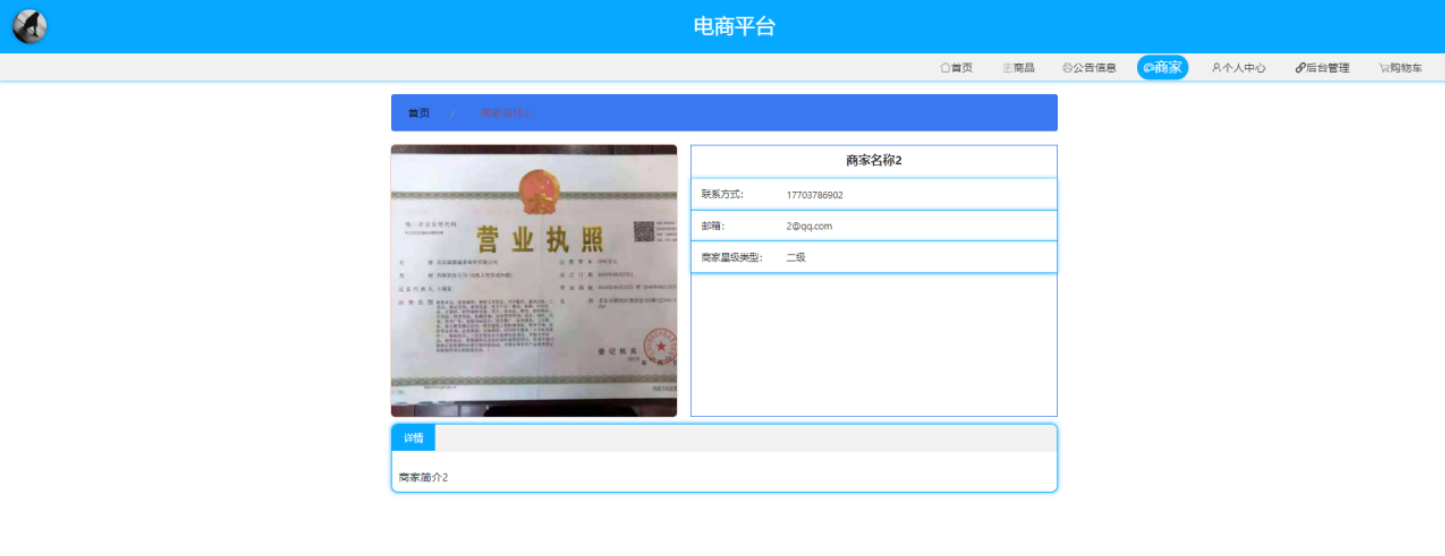Viewport: 1445px width, 556px height.
Task: Open 个人中心 from the navigation bar
Action: pyautogui.click(x=1238, y=68)
